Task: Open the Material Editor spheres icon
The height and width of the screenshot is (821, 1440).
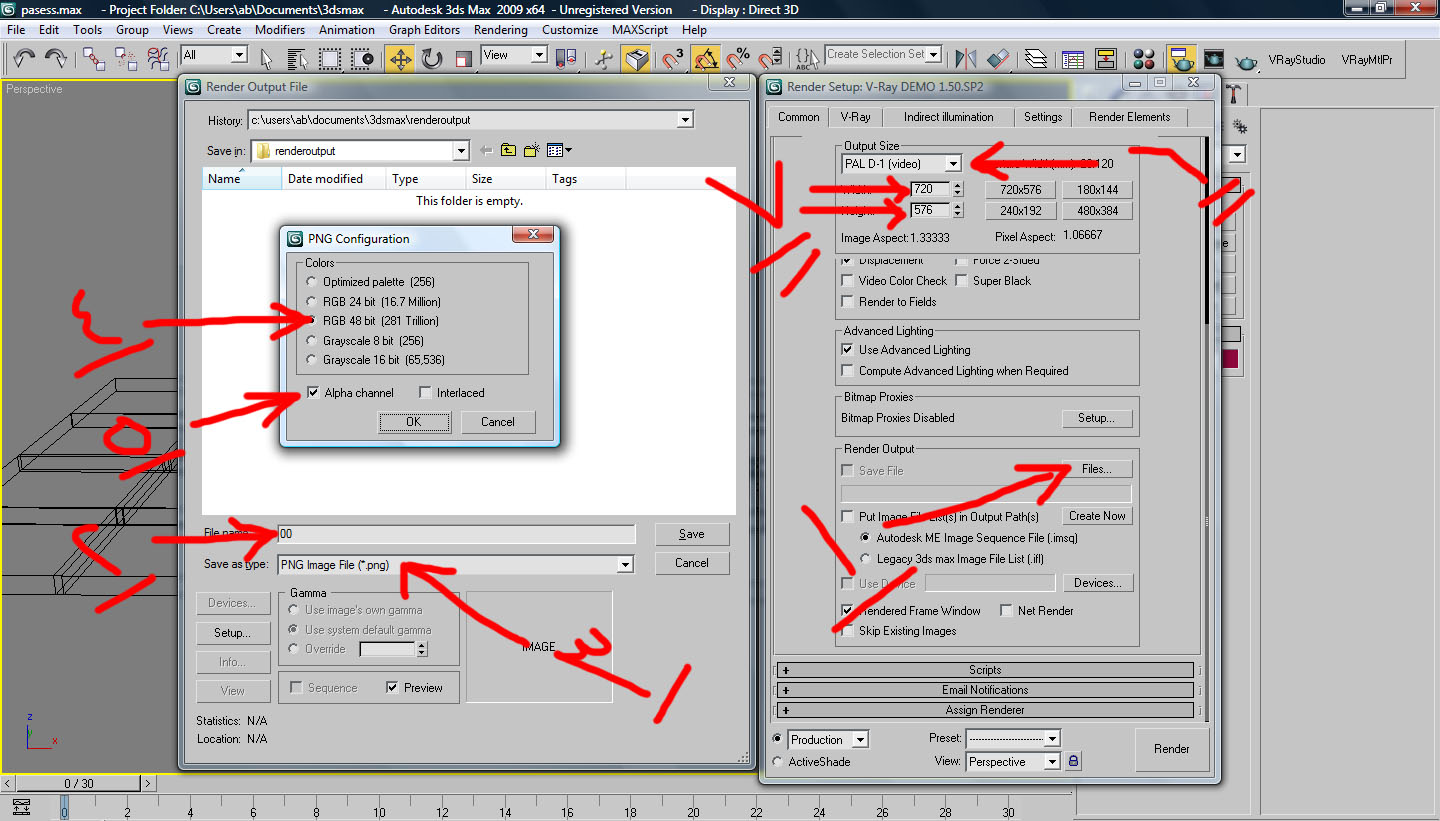Action: pos(1144,59)
